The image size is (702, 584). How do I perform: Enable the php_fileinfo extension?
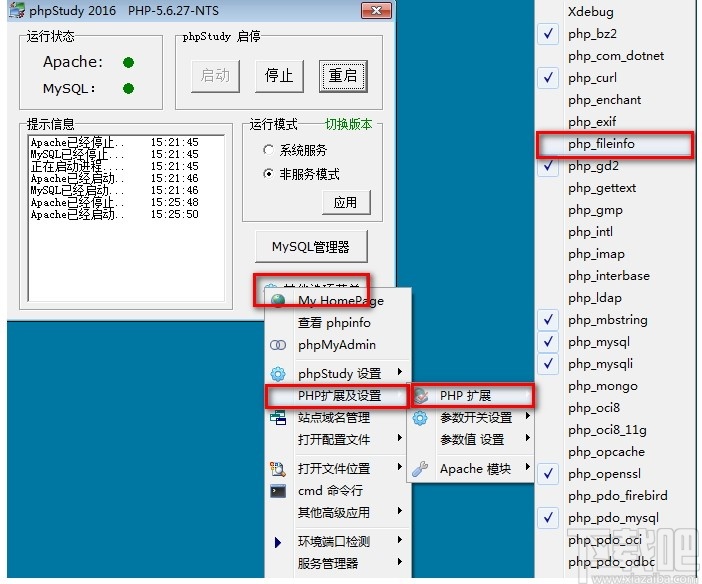(615, 144)
